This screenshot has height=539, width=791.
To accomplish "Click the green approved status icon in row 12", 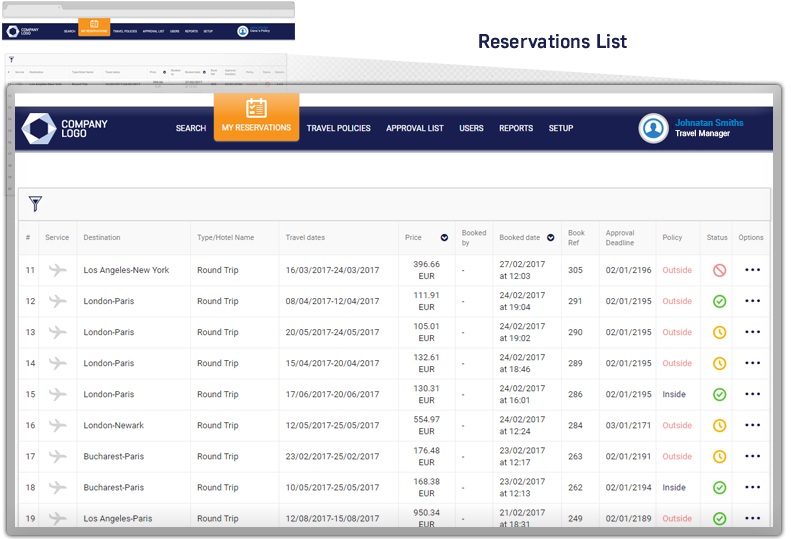I will [x=719, y=301].
